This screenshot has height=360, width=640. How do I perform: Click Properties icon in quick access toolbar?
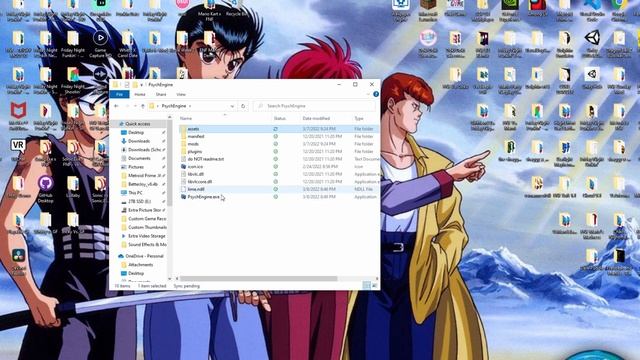click(127, 84)
